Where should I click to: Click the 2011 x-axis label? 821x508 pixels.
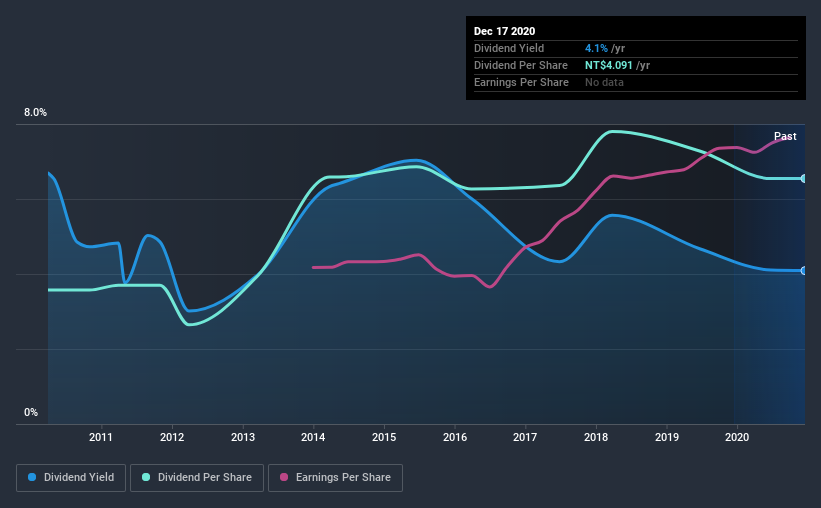[x=101, y=437]
